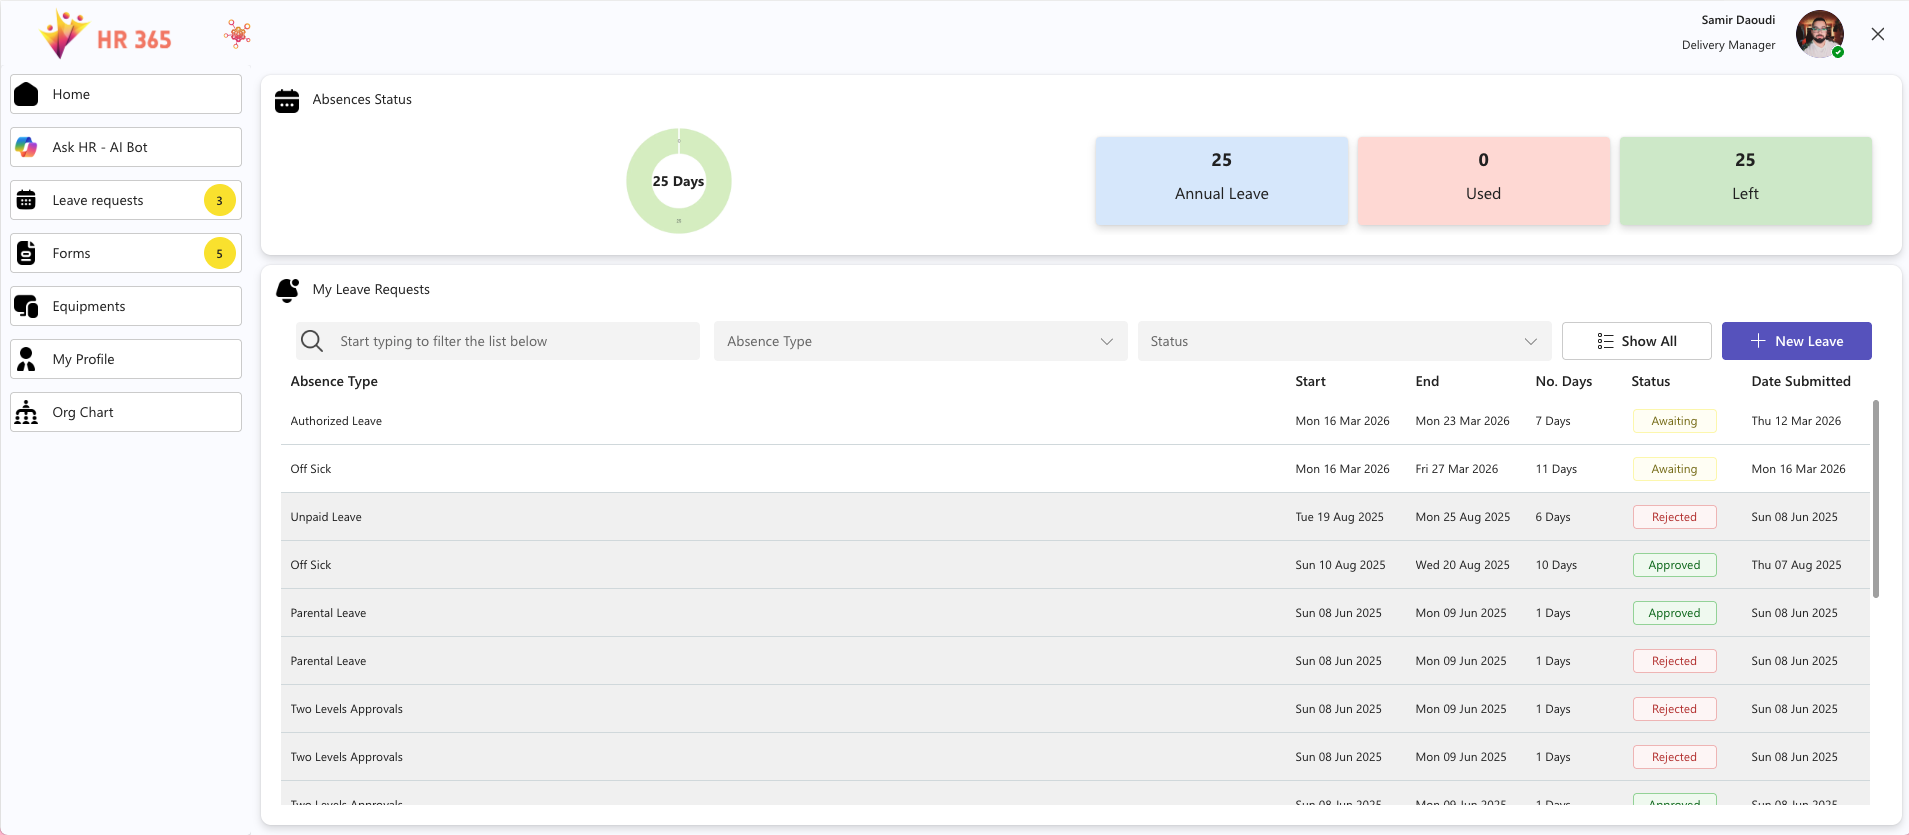Click the 25 Days donut chart
Image resolution: width=1909 pixels, height=835 pixels.
click(679, 181)
